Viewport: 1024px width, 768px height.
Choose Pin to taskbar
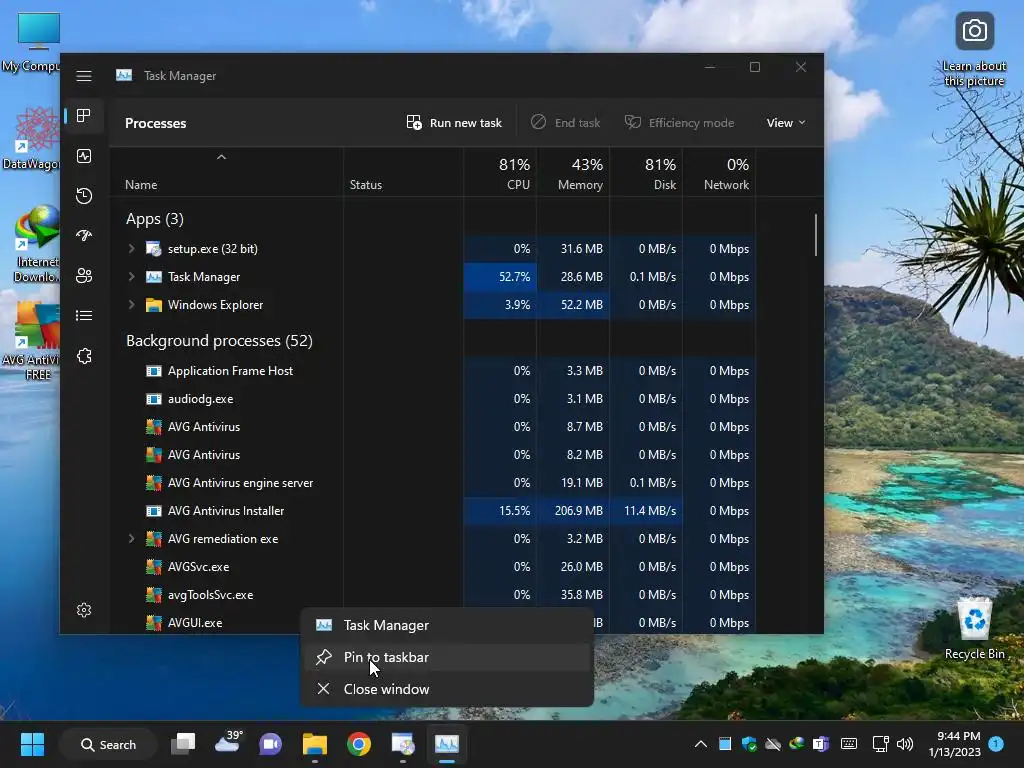tap(447, 657)
